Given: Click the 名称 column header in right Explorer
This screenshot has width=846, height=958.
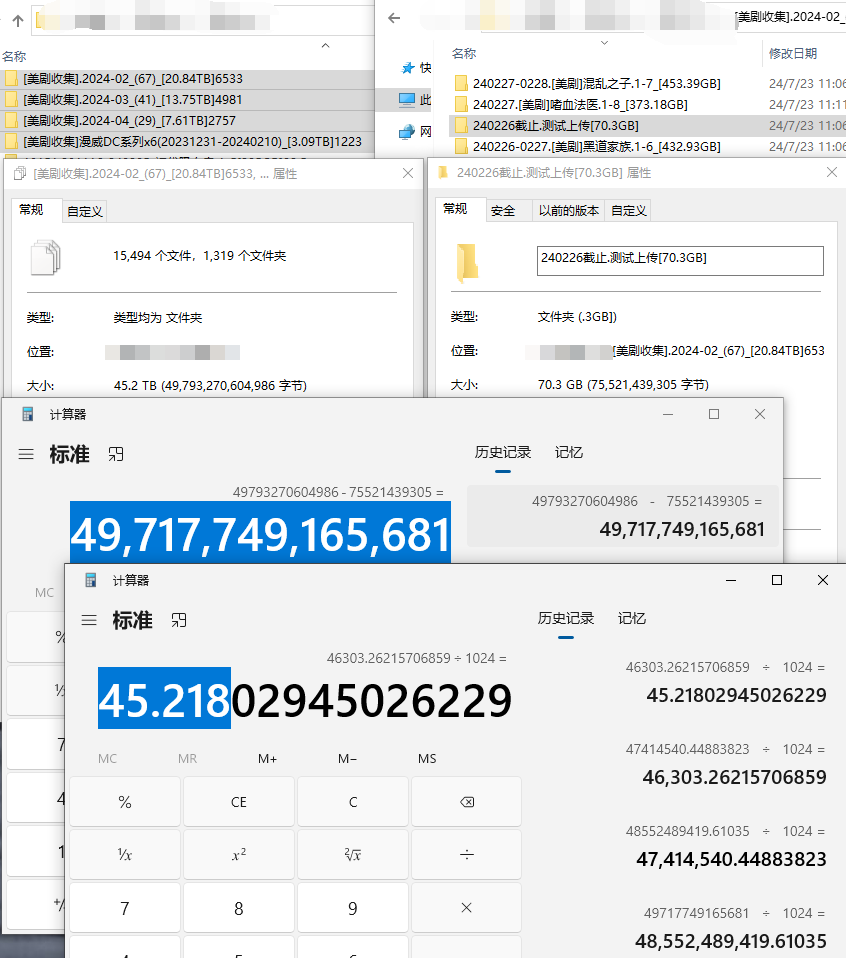Looking at the screenshot, I should tap(464, 53).
